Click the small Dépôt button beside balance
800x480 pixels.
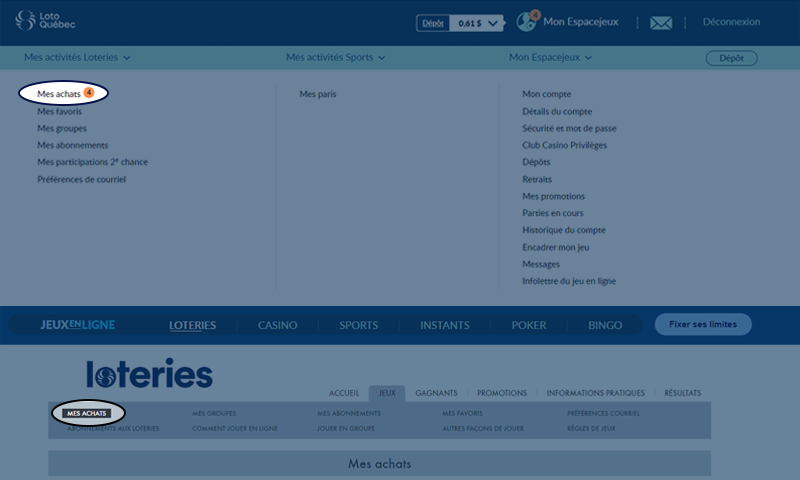433,23
